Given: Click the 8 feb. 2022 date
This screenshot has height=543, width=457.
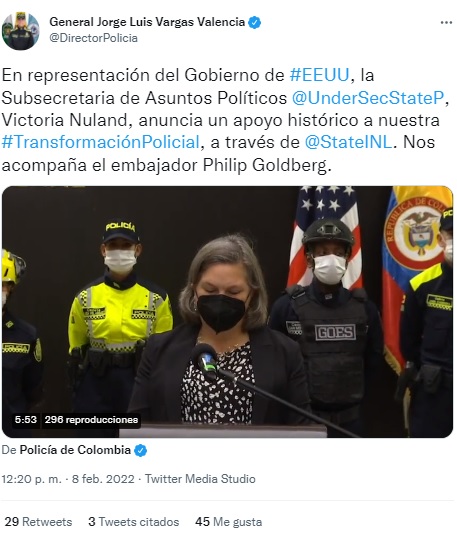Looking at the screenshot, I should (103, 479).
